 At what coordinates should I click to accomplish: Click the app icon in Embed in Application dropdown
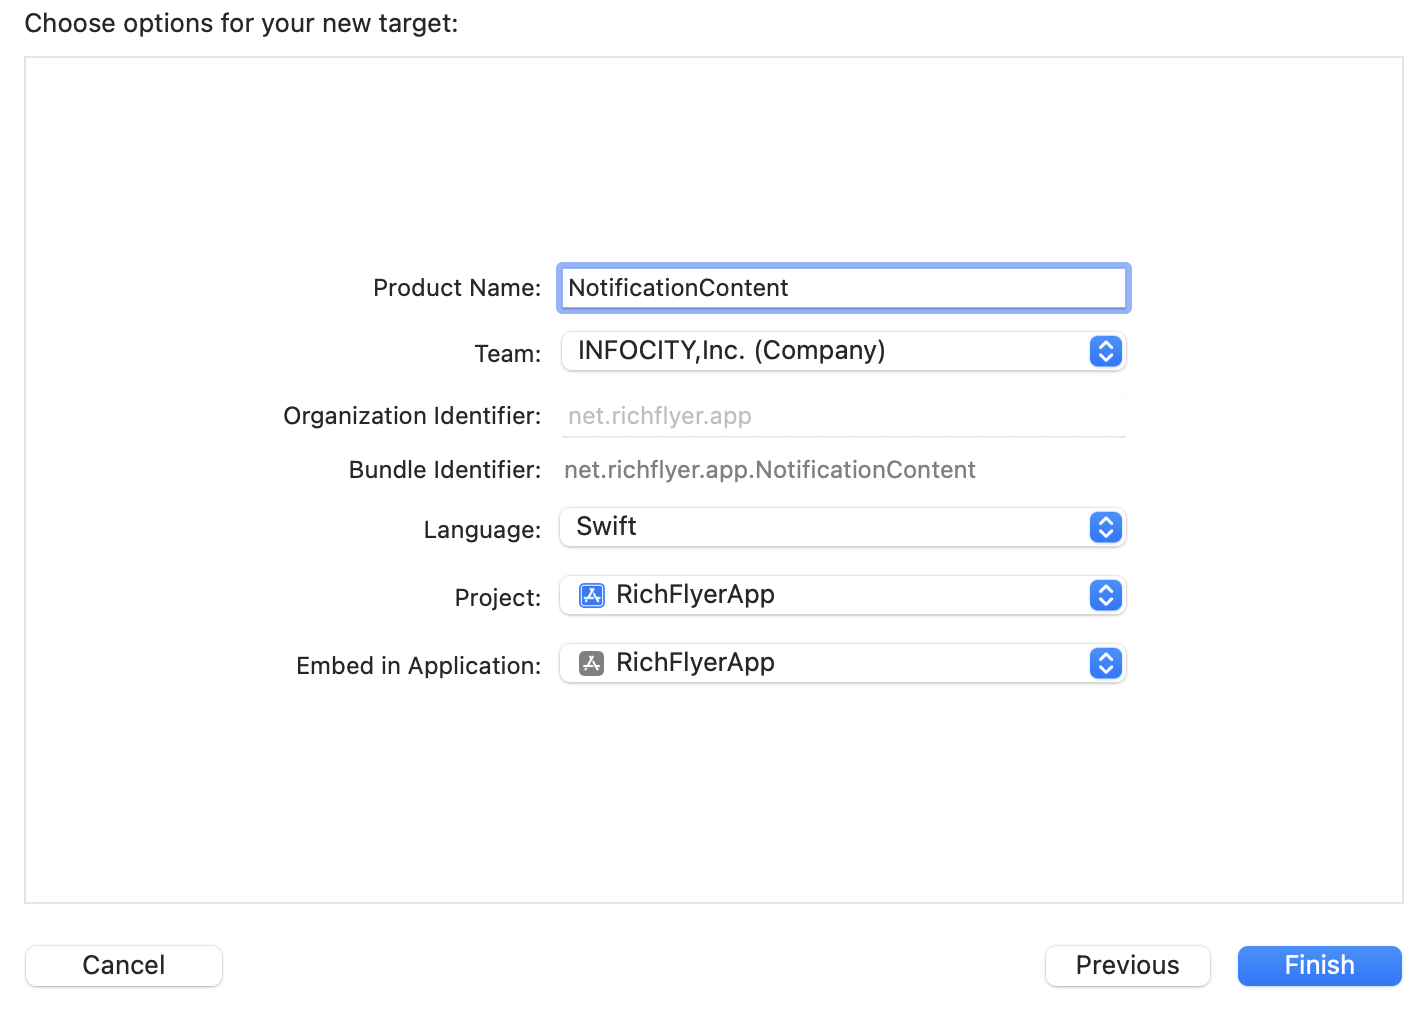(x=592, y=664)
